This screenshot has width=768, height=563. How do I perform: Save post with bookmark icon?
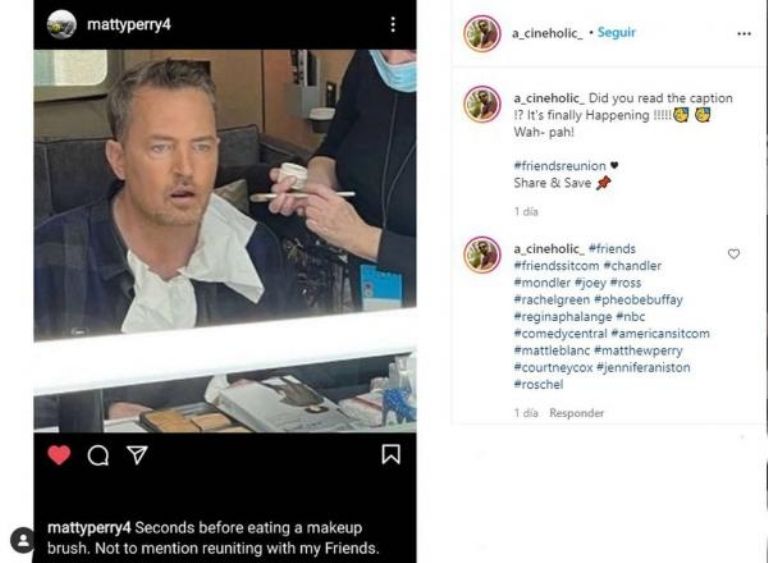point(391,454)
